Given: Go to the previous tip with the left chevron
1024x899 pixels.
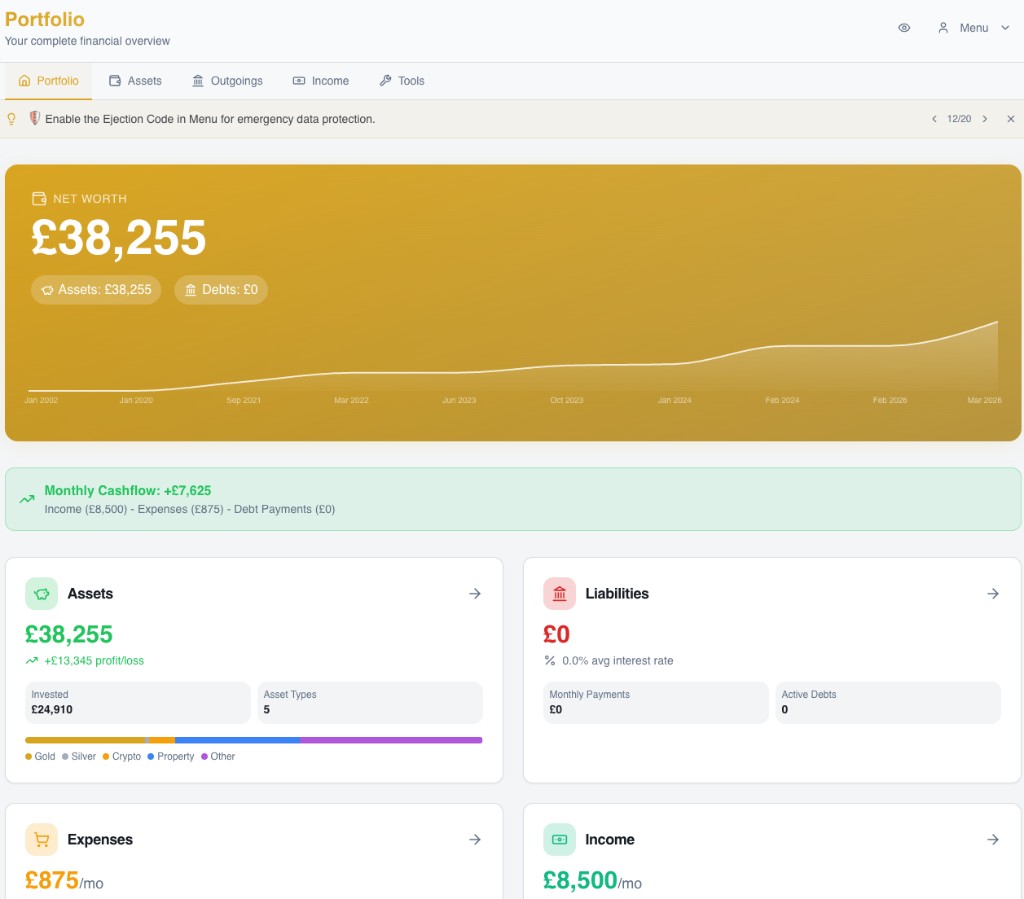Looking at the screenshot, I should (x=933, y=118).
